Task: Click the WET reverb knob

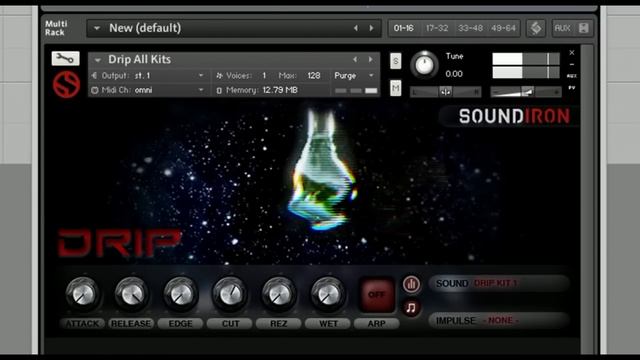Action: (328, 294)
